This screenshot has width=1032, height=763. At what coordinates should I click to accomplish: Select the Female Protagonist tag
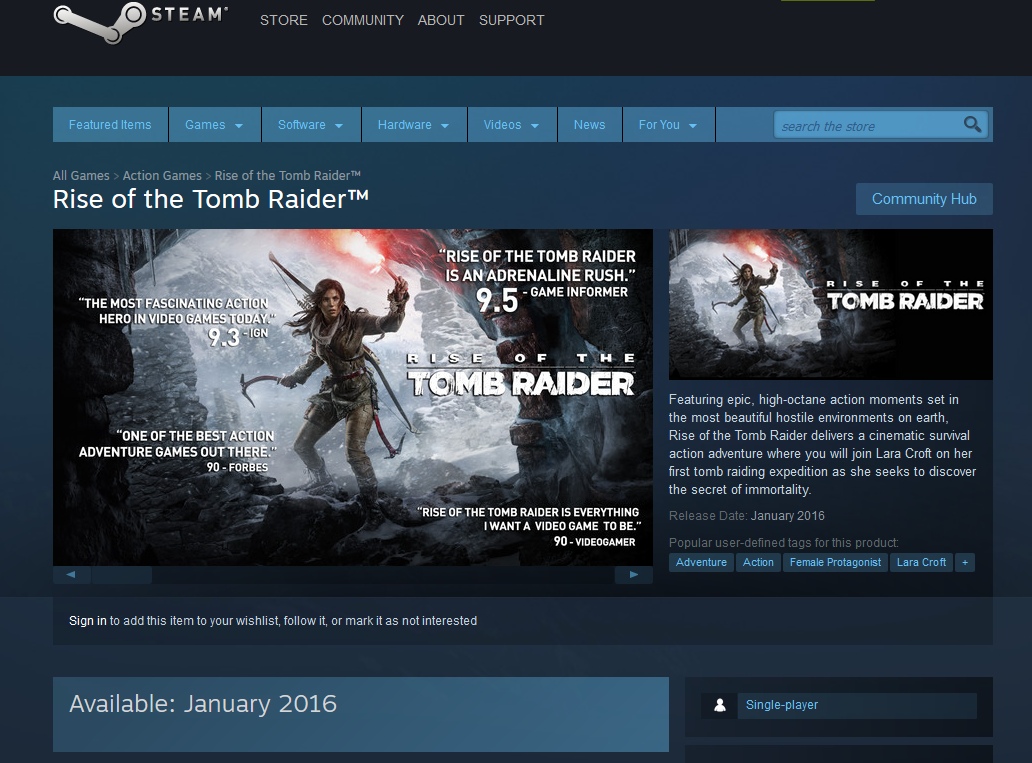click(835, 562)
